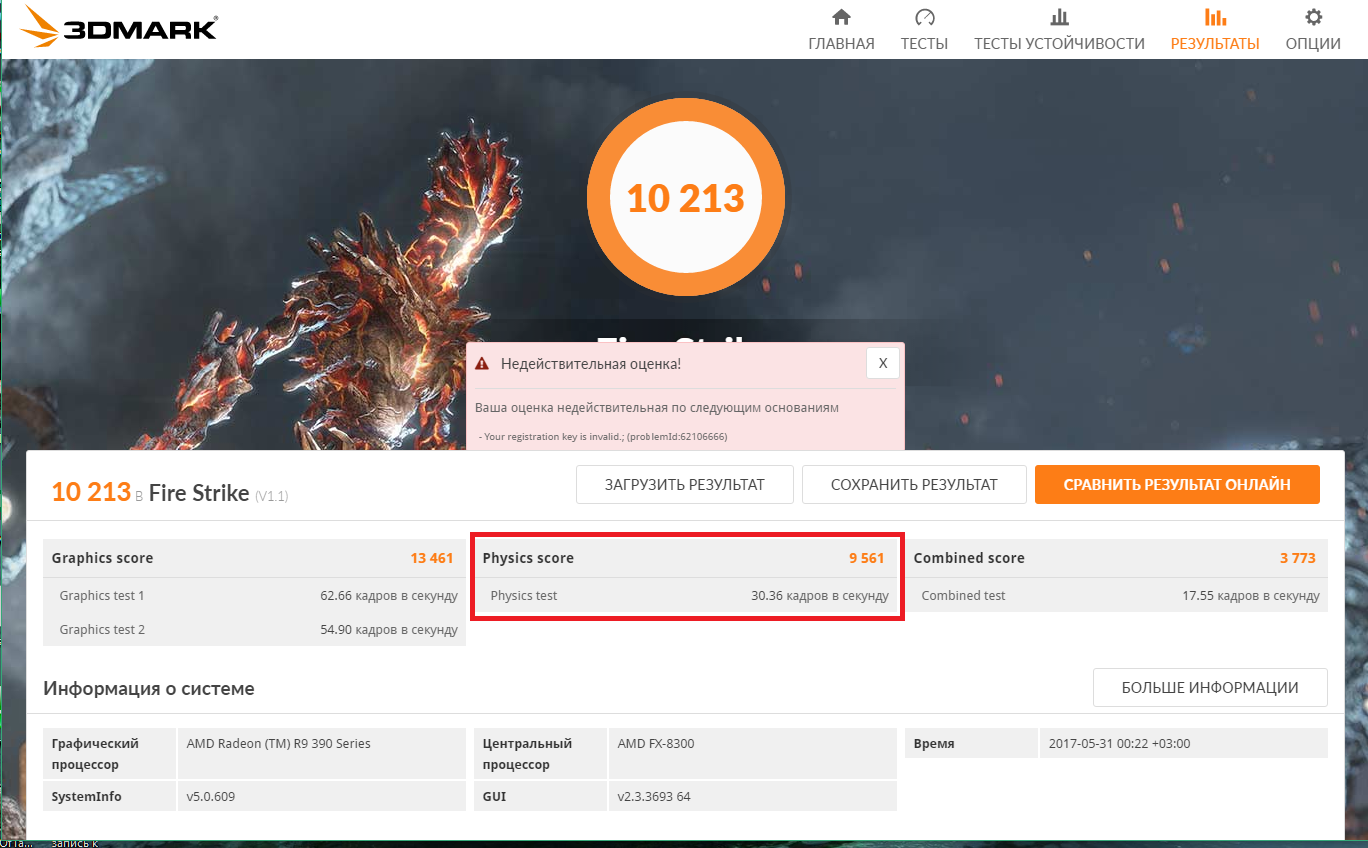Close the invalid score warning popup
Viewport: 1368px width, 848px height.
click(x=883, y=364)
